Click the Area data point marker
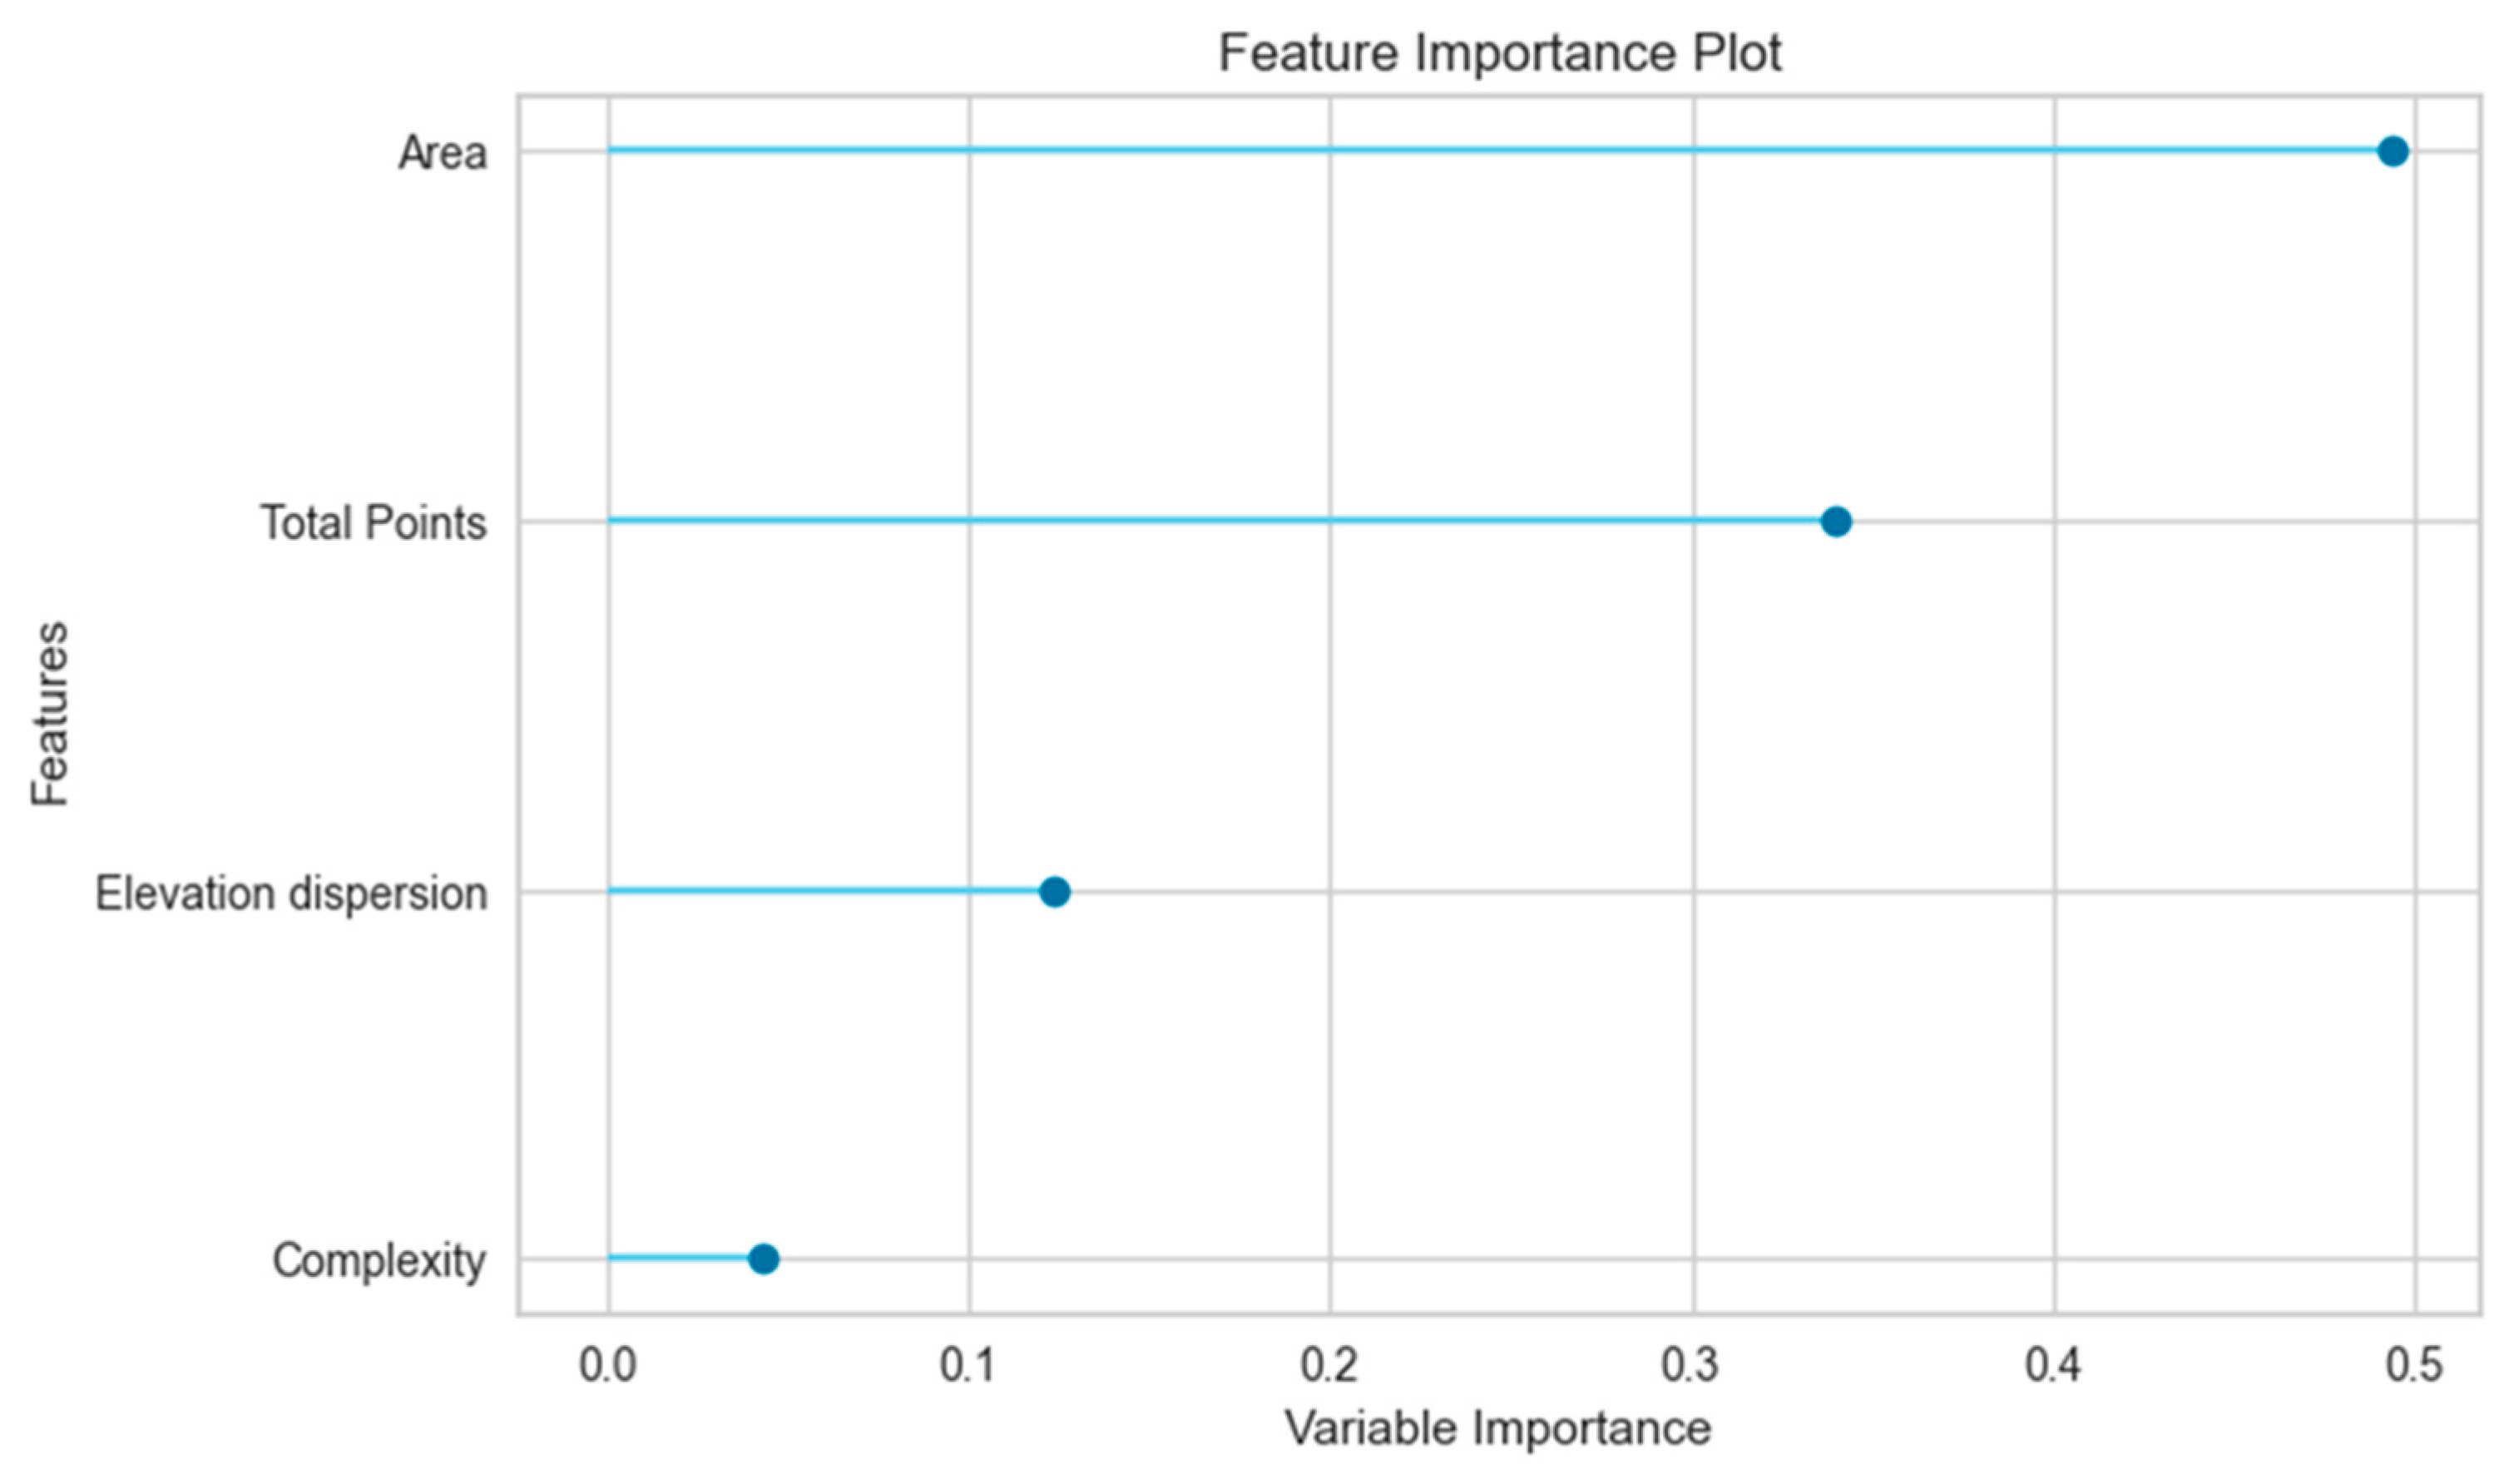 (2392, 152)
